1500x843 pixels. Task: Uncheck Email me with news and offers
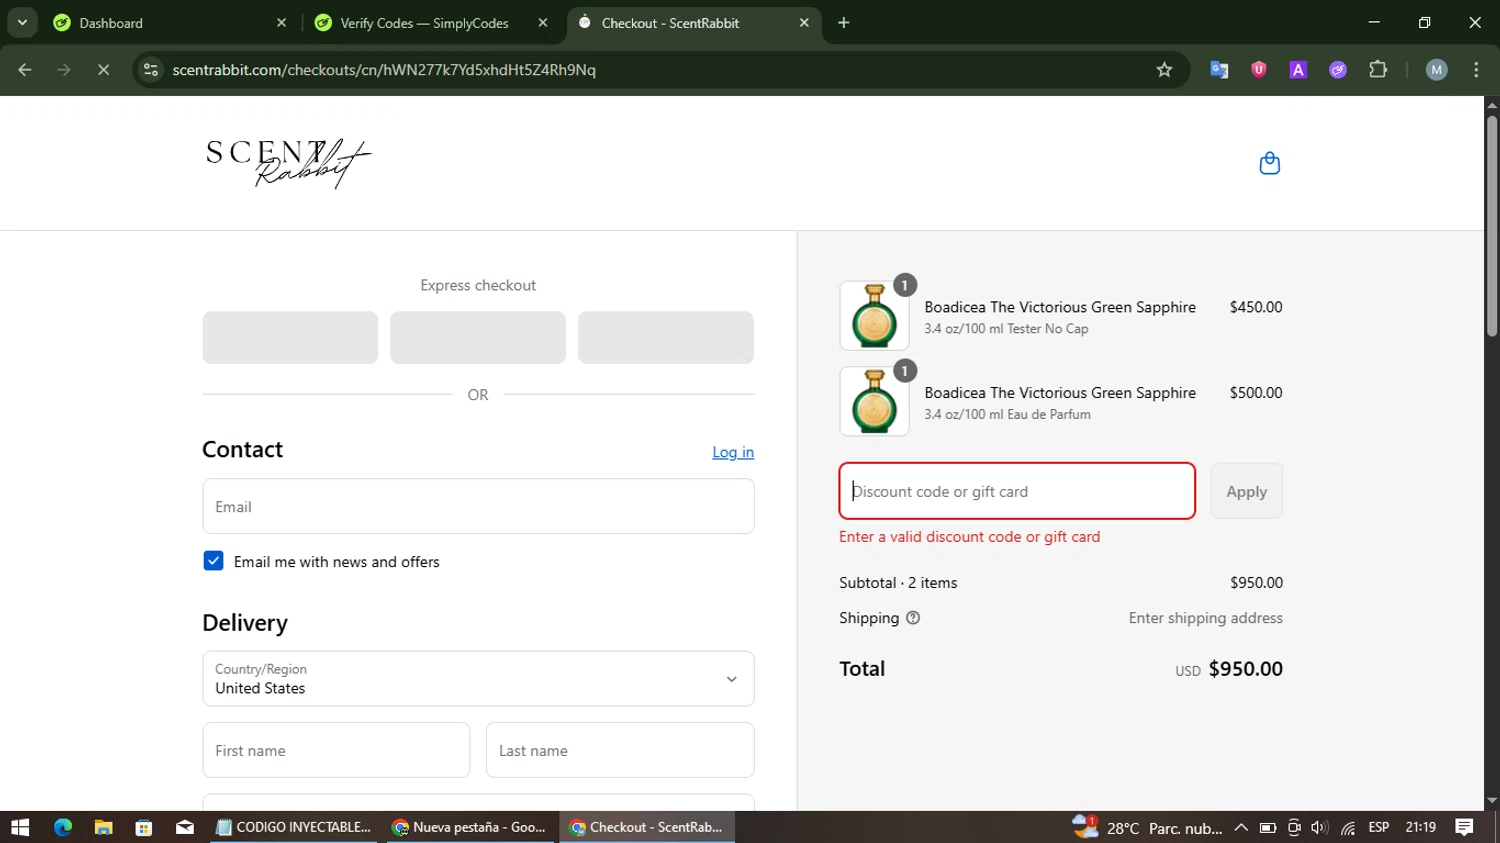pyautogui.click(x=213, y=561)
